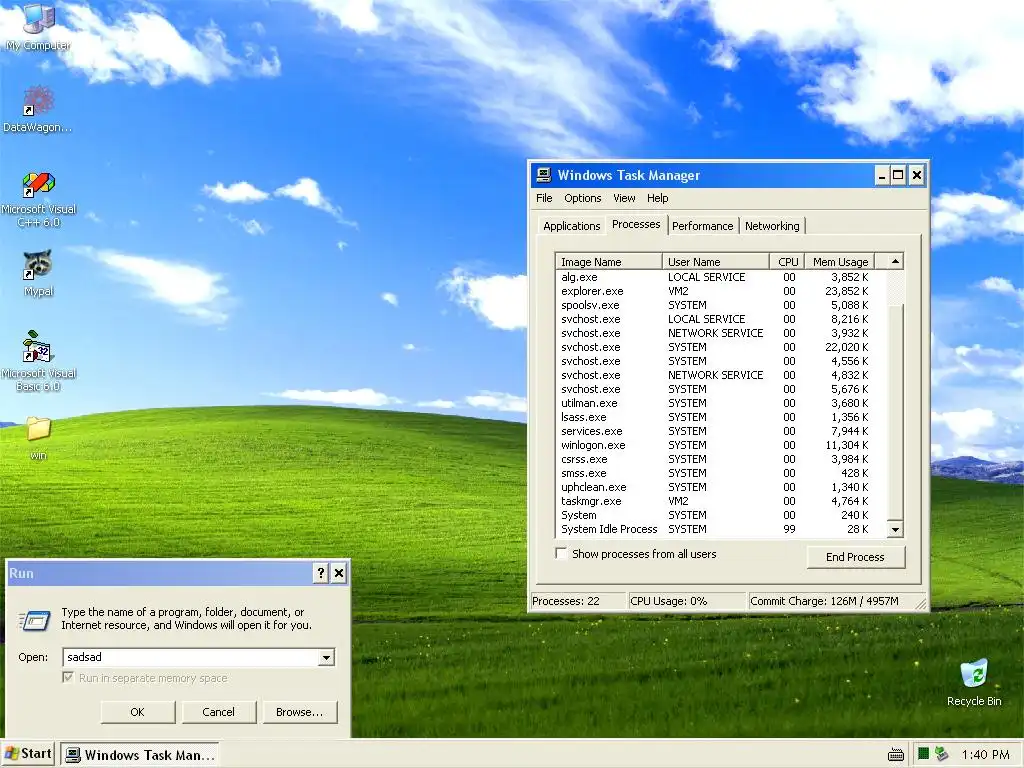Select the Microsoft Visual Basic 6.0 shortcut

coord(39,360)
